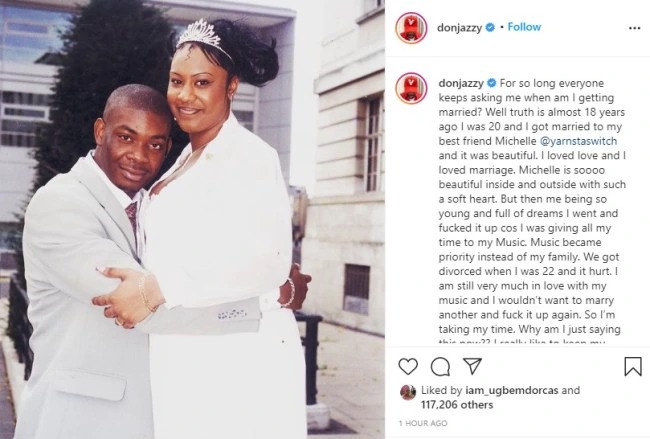650x439 pixels.
Task: Share the post using the paper plane icon
Action: [472, 366]
